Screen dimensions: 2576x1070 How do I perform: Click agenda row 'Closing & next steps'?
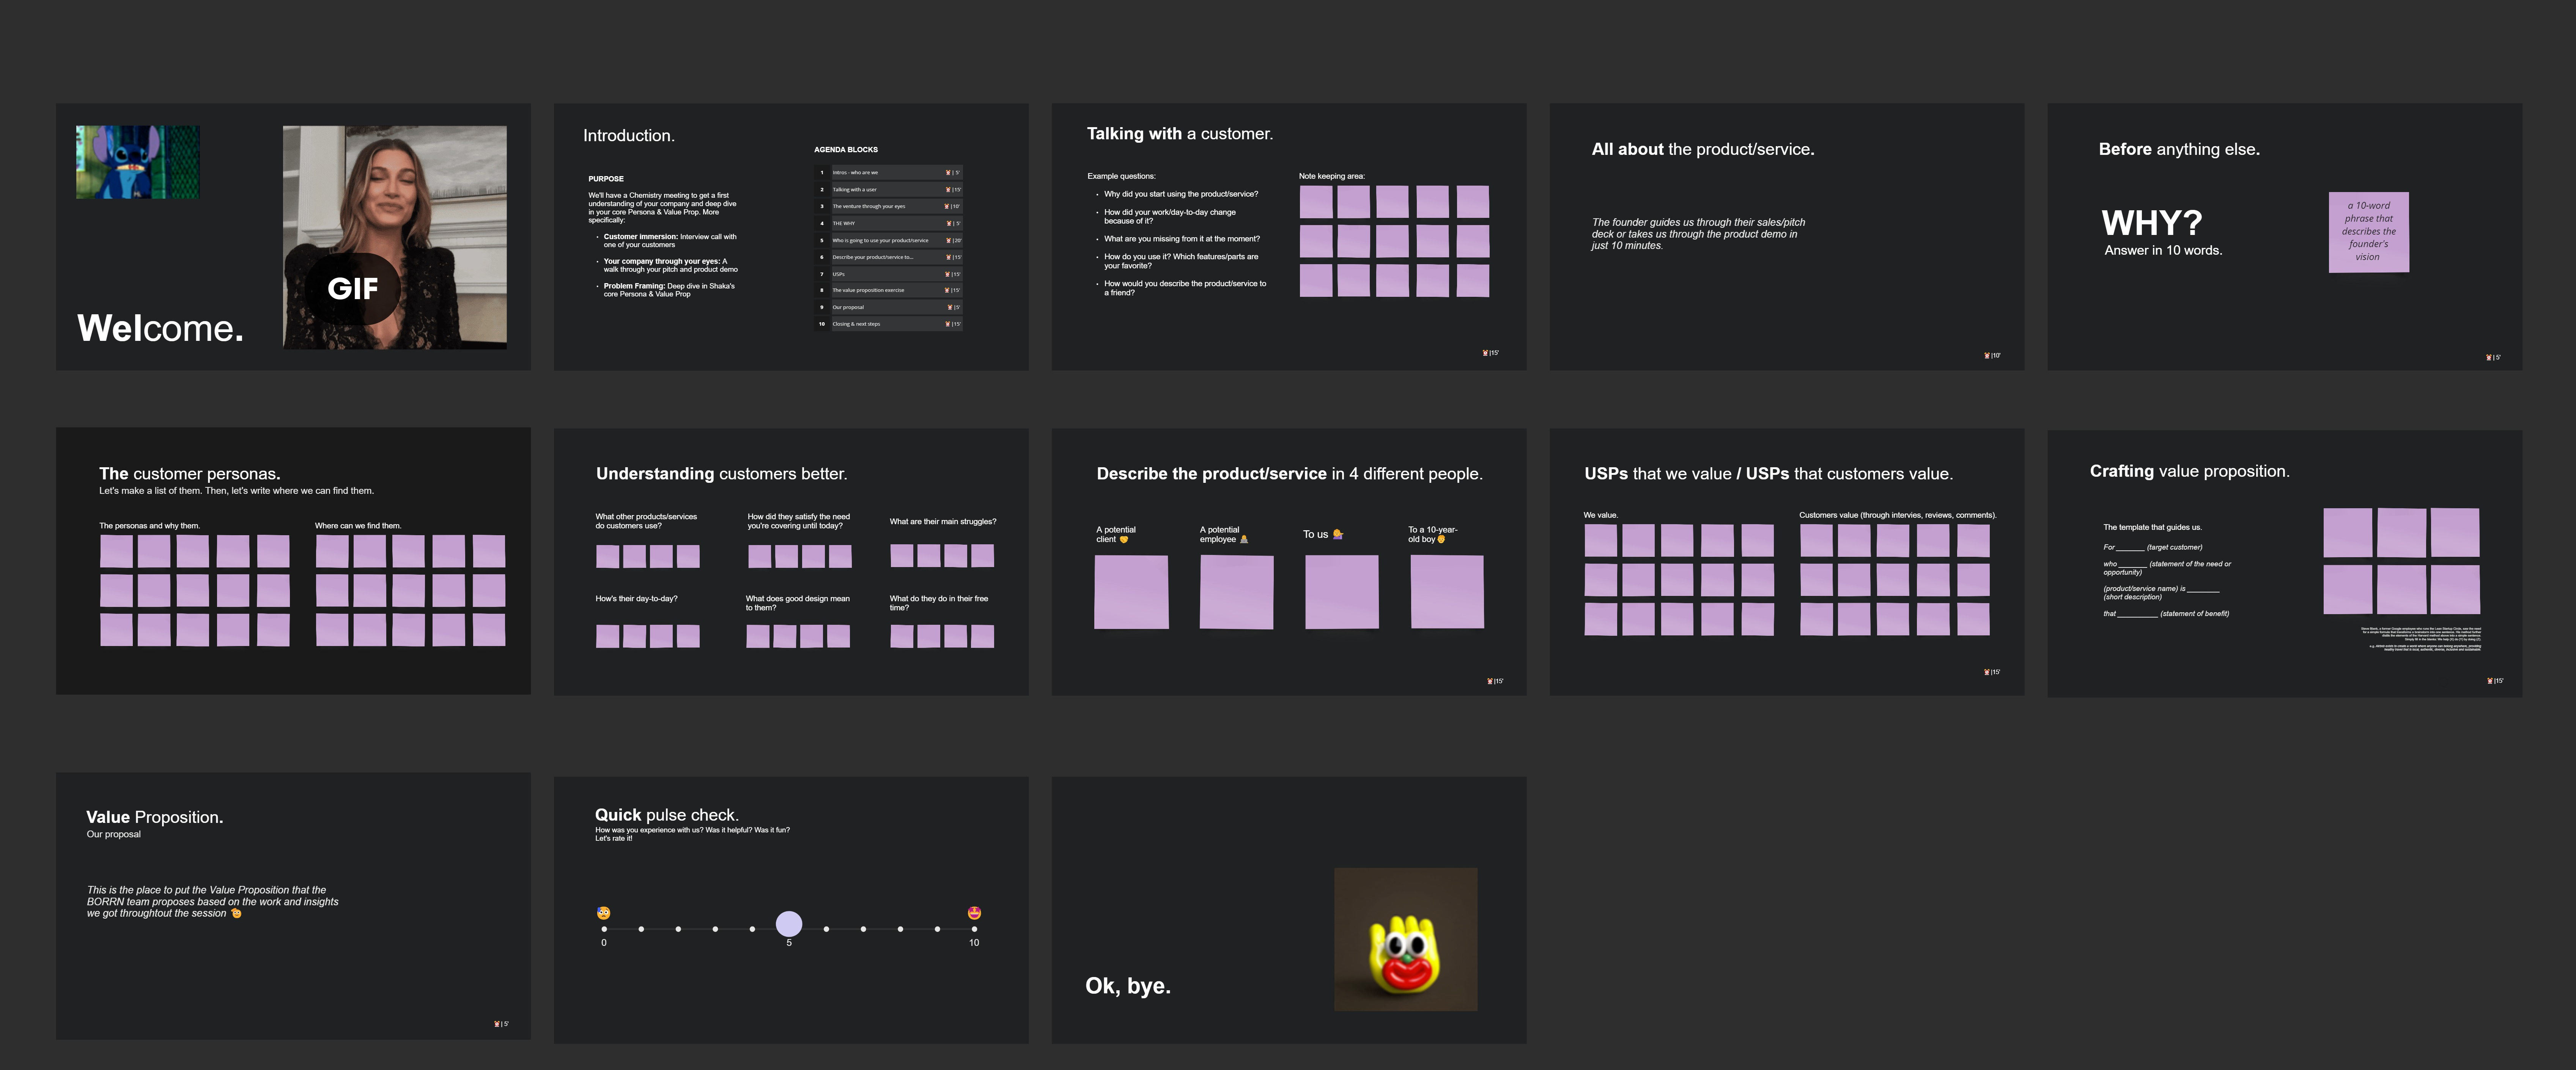tap(889, 324)
